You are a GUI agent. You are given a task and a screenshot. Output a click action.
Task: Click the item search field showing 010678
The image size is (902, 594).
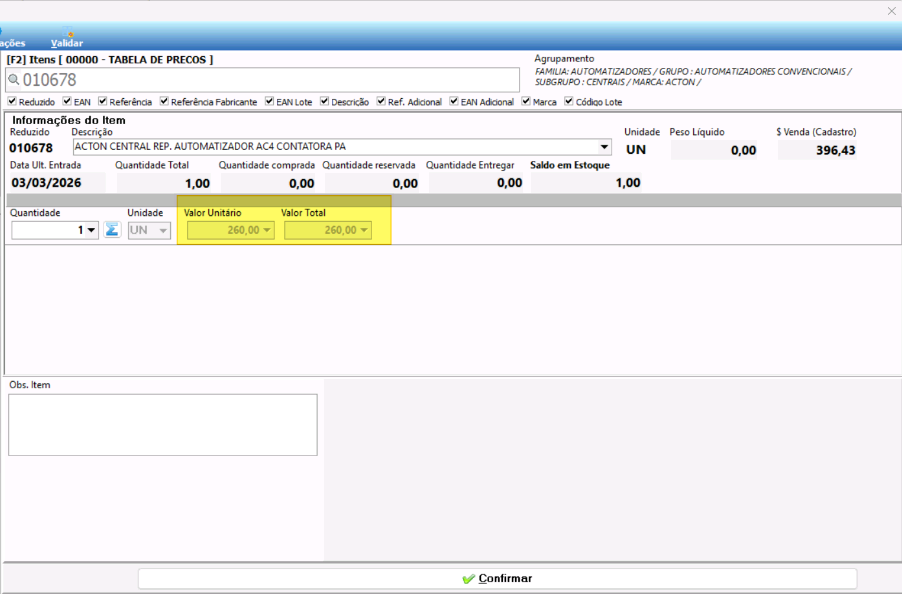click(x=262, y=80)
